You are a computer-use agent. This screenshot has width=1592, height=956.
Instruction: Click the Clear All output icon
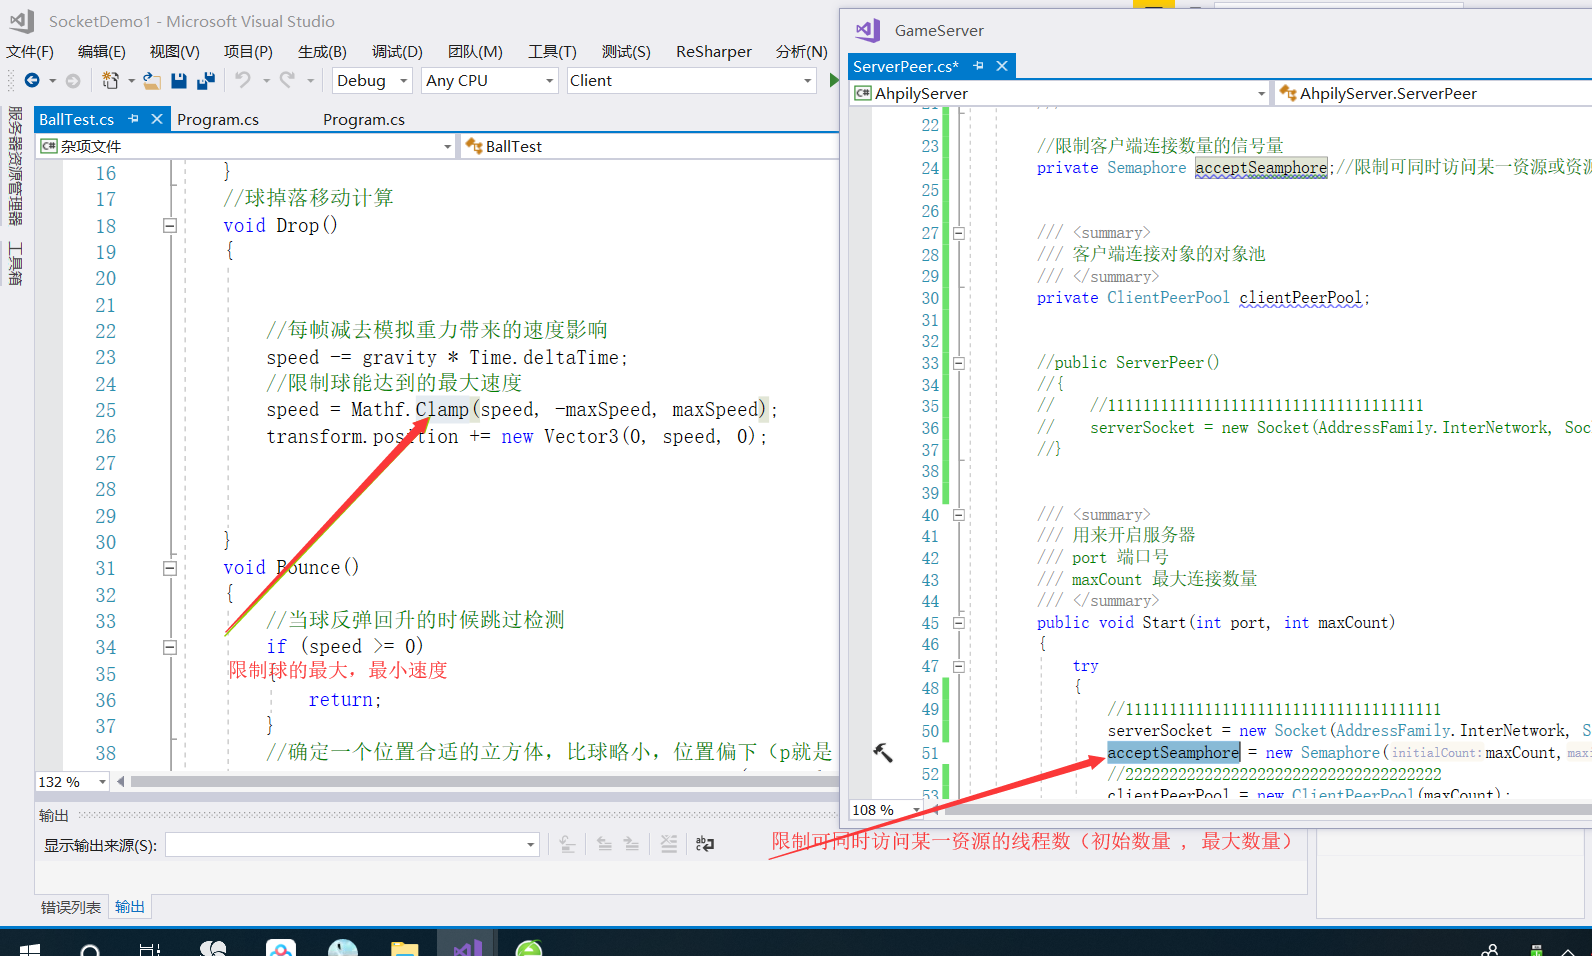669,844
